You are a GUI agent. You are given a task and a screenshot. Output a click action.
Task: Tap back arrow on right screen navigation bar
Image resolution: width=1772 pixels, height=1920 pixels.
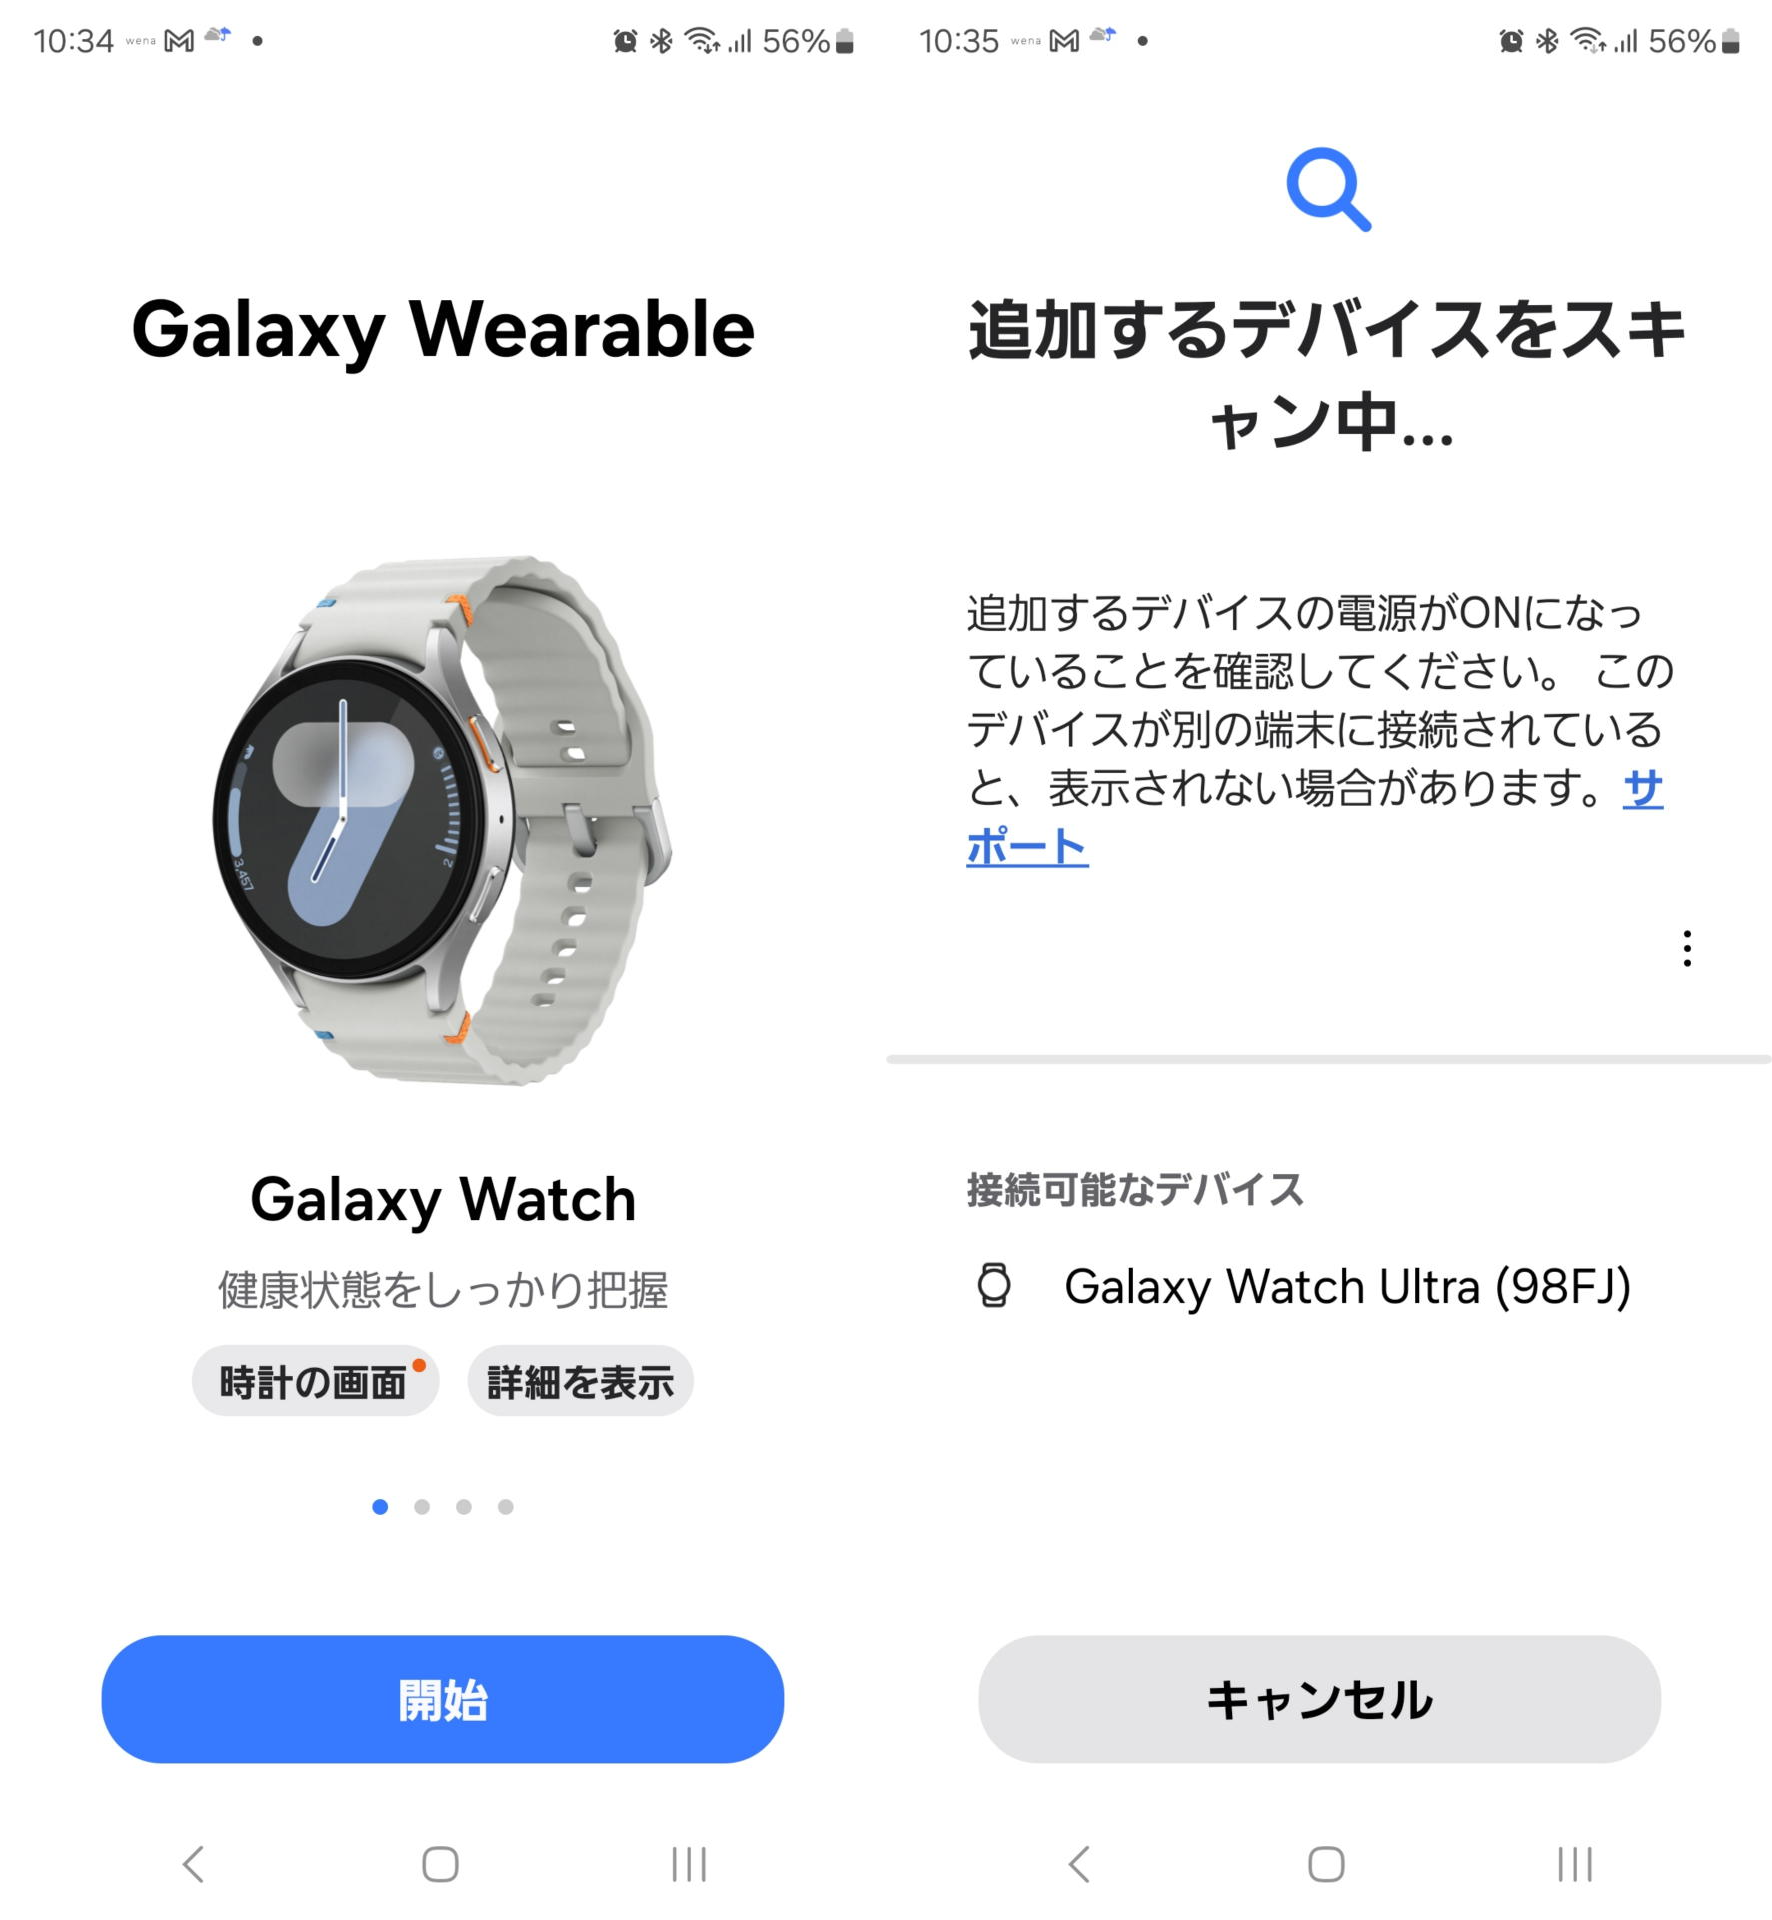(1079, 1864)
